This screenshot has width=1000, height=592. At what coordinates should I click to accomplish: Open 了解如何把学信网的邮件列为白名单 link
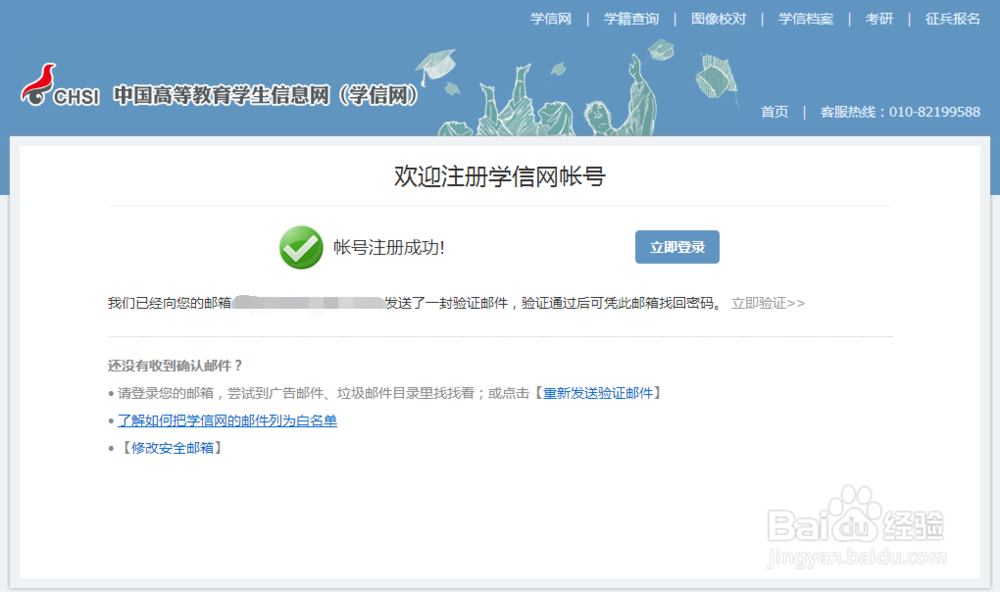227,420
